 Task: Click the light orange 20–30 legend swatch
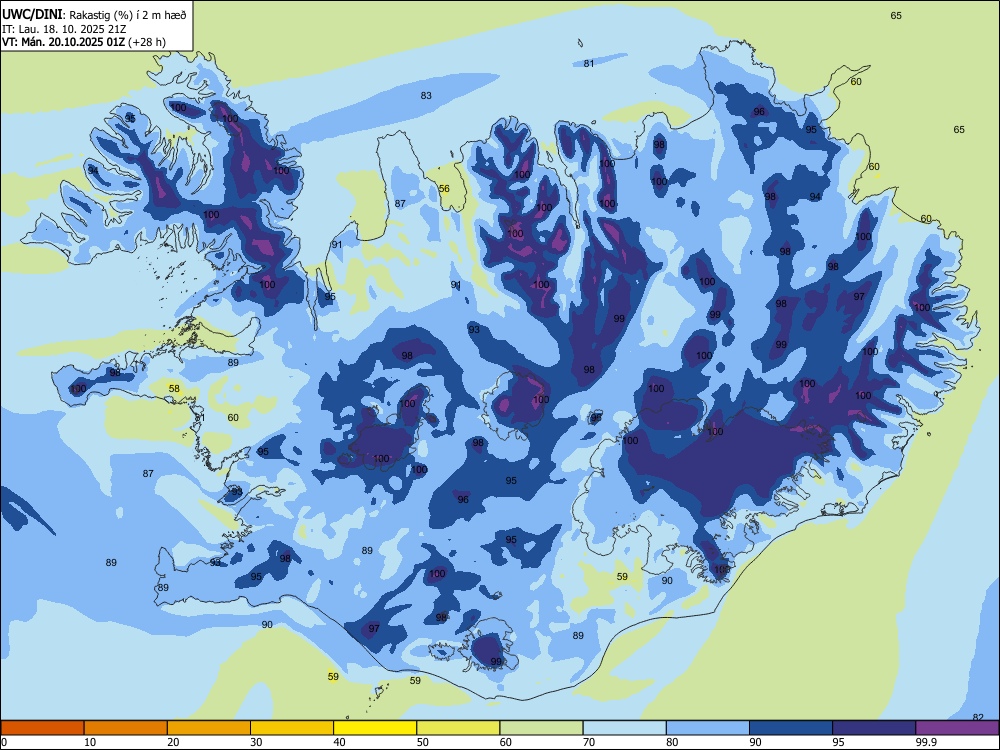(209, 728)
